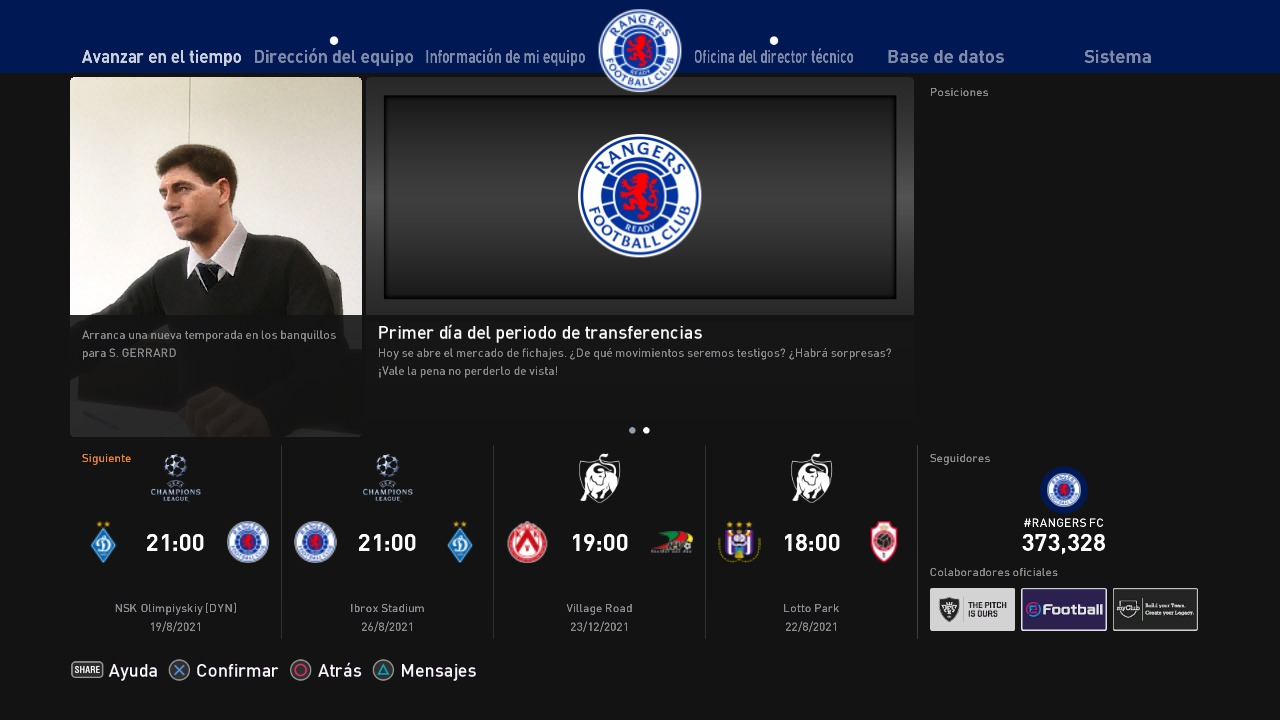This screenshot has width=1280, height=720.
Task: Click date 26/8/2021
Action: click(x=387, y=627)
